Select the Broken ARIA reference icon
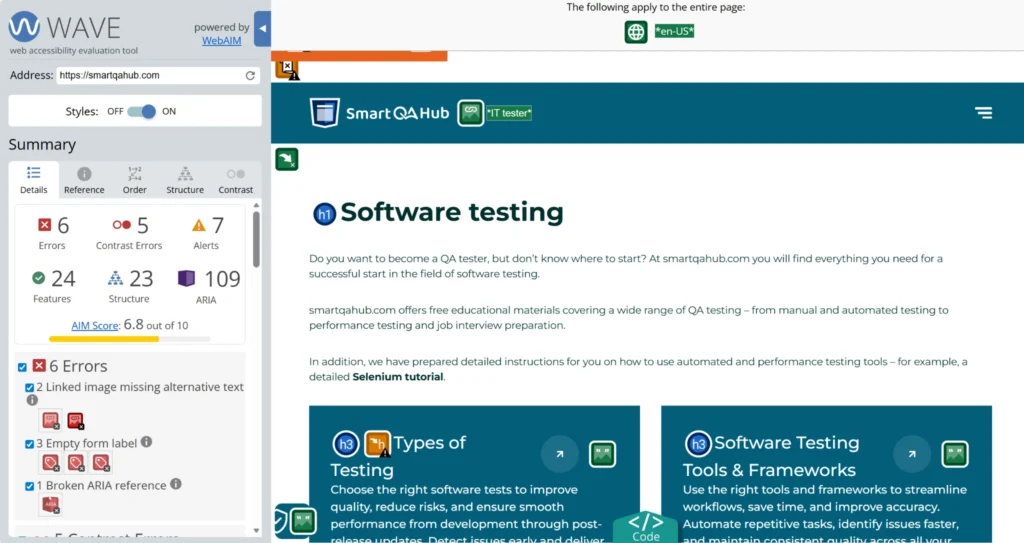The height and width of the screenshot is (543, 1024). tap(50, 505)
